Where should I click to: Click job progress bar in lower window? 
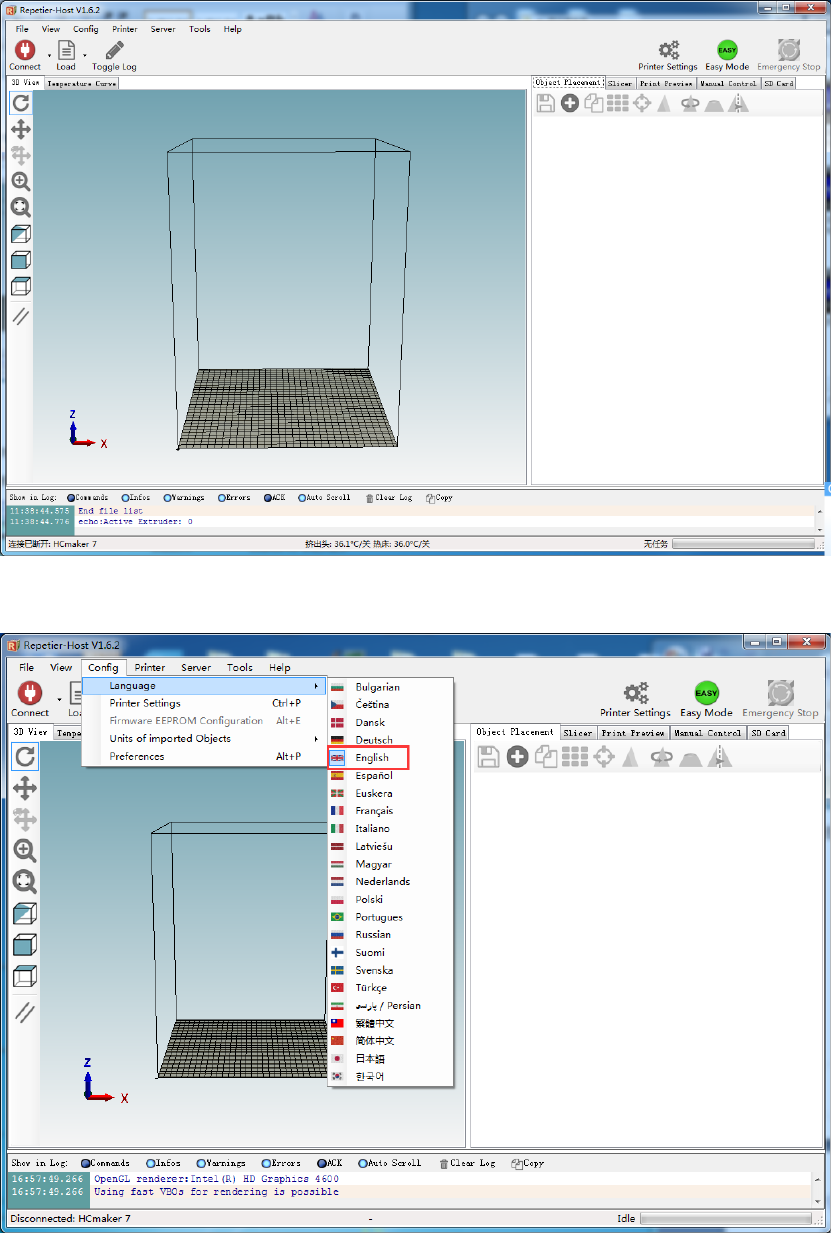tap(724, 1219)
